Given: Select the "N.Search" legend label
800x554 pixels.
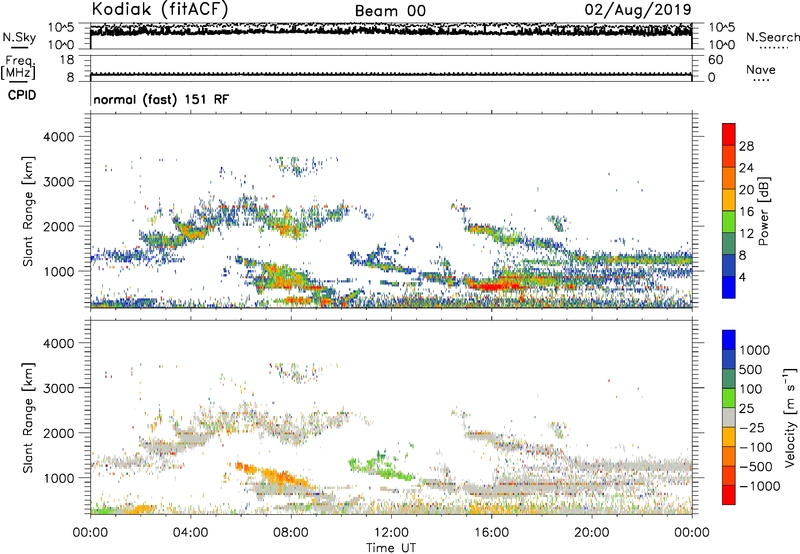Looking at the screenshot, I should click(x=772, y=37).
